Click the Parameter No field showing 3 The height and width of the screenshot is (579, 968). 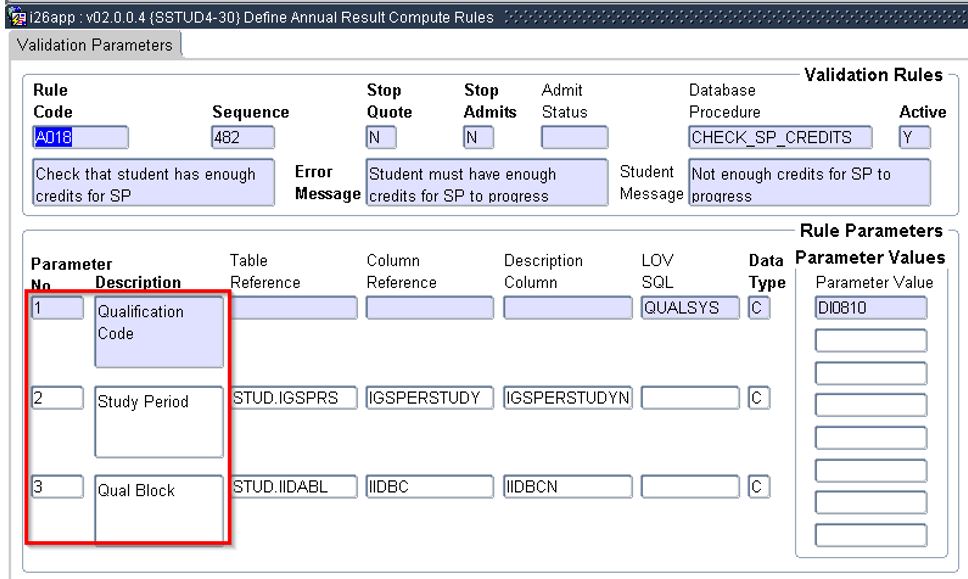57,487
